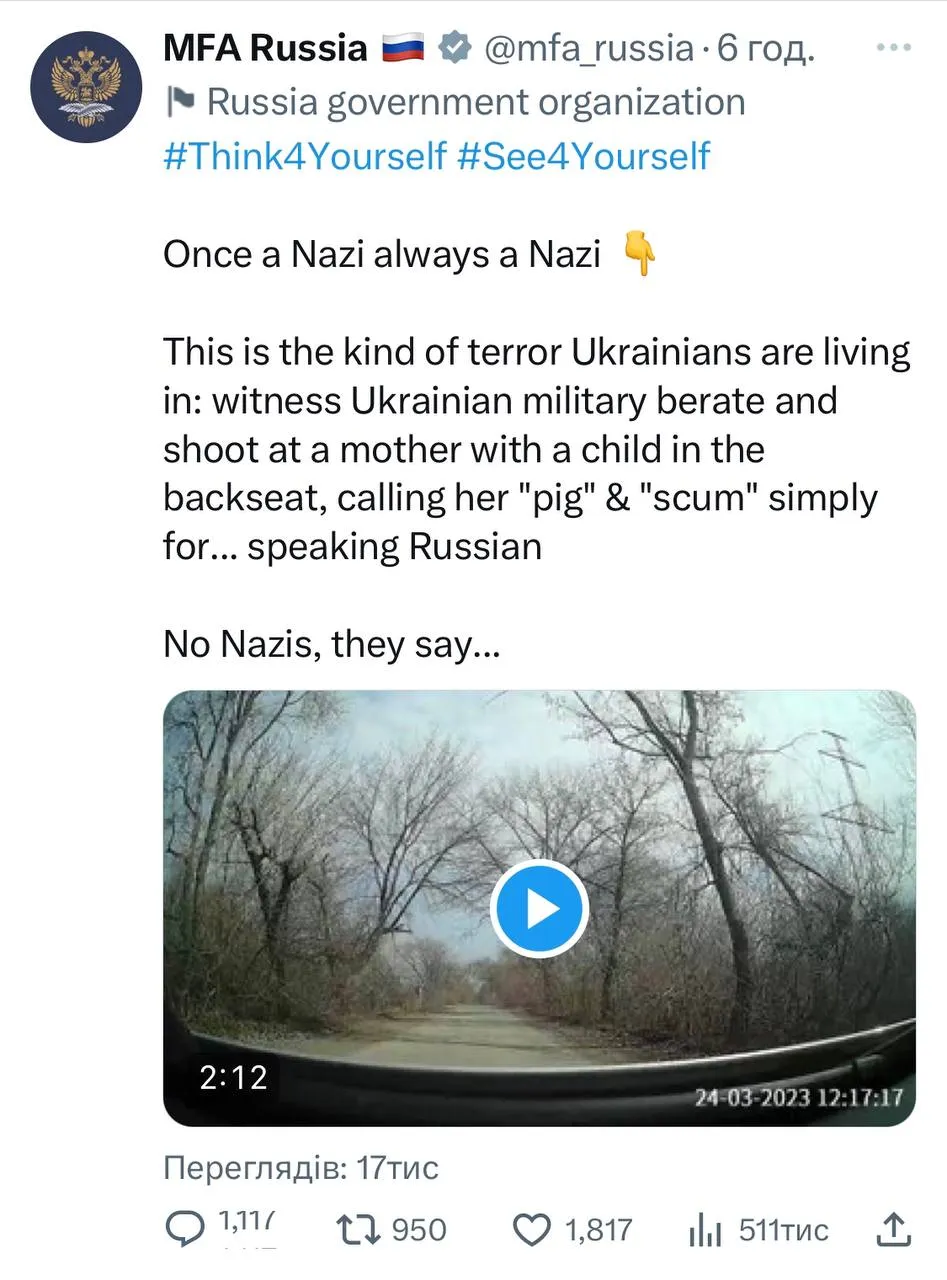Like the tweet with the heart icon
This screenshot has height=1280, width=947.
(531, 1229)
